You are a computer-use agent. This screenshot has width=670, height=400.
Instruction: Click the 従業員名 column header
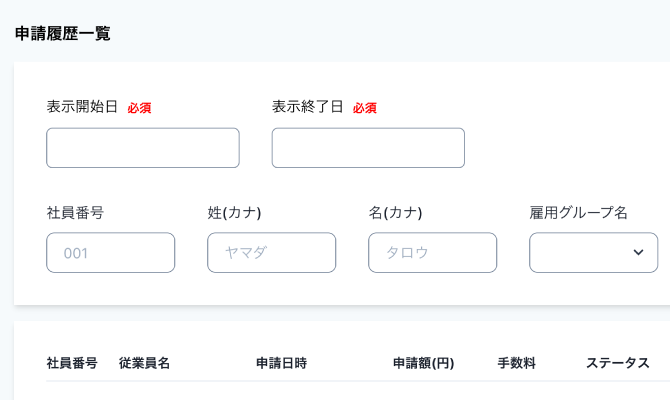[144, 363]
